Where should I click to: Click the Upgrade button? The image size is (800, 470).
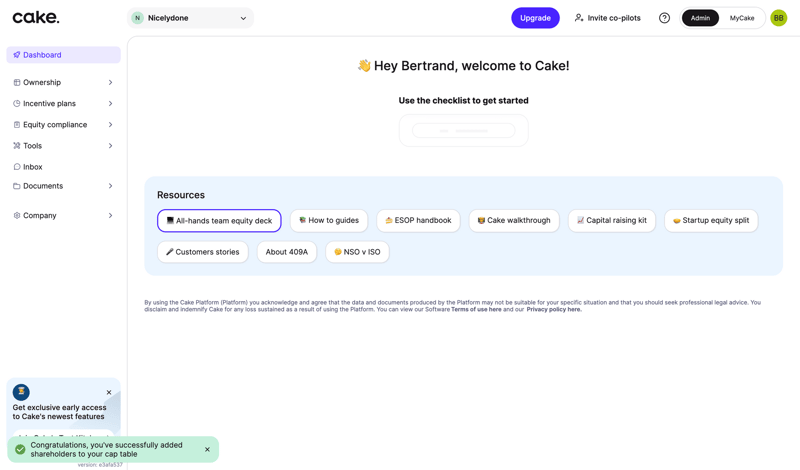pos(535,18)
